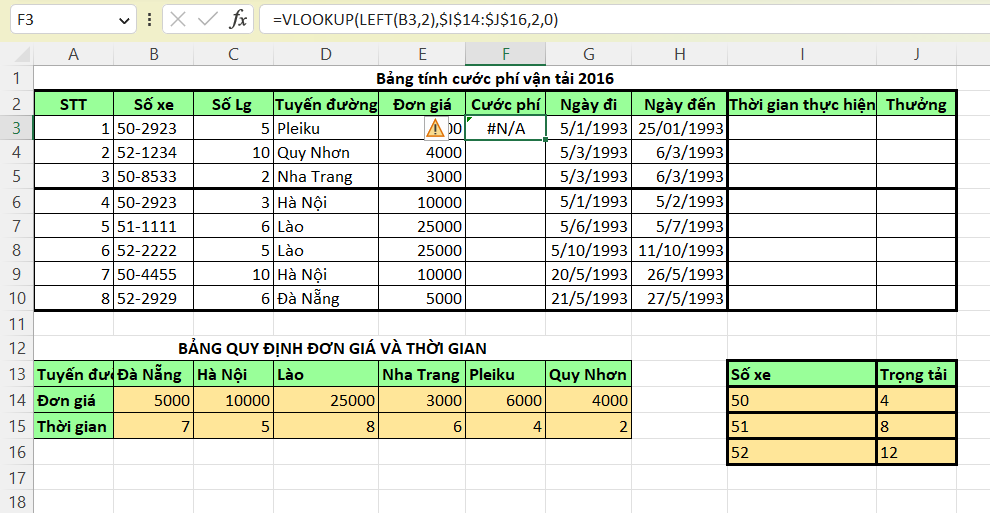Click date '27/5/1993'
This screenshot has height=513, width=990.
coord(679,298)
